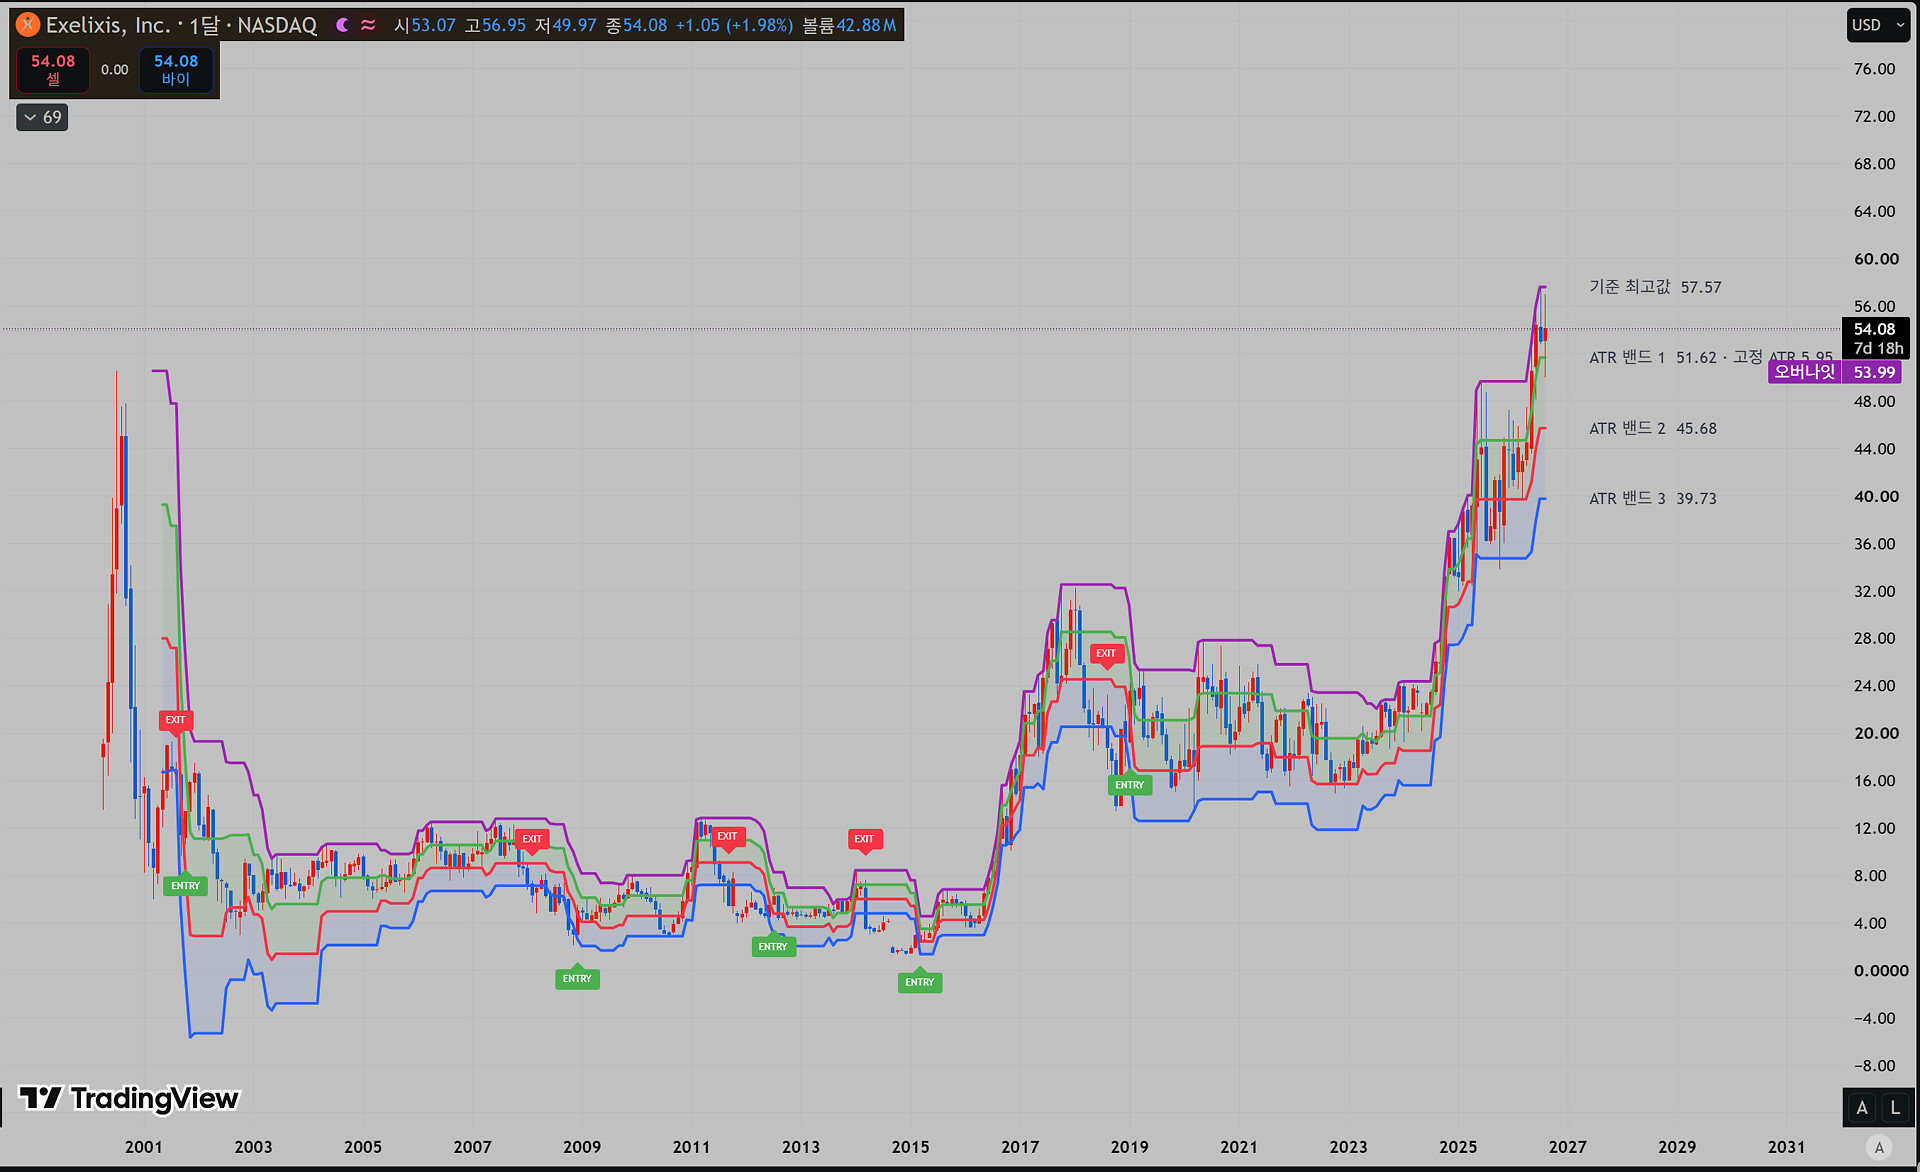Toggle the L logarithmic scale button
The image size is (1920, 1172).
(1895, 1107)
